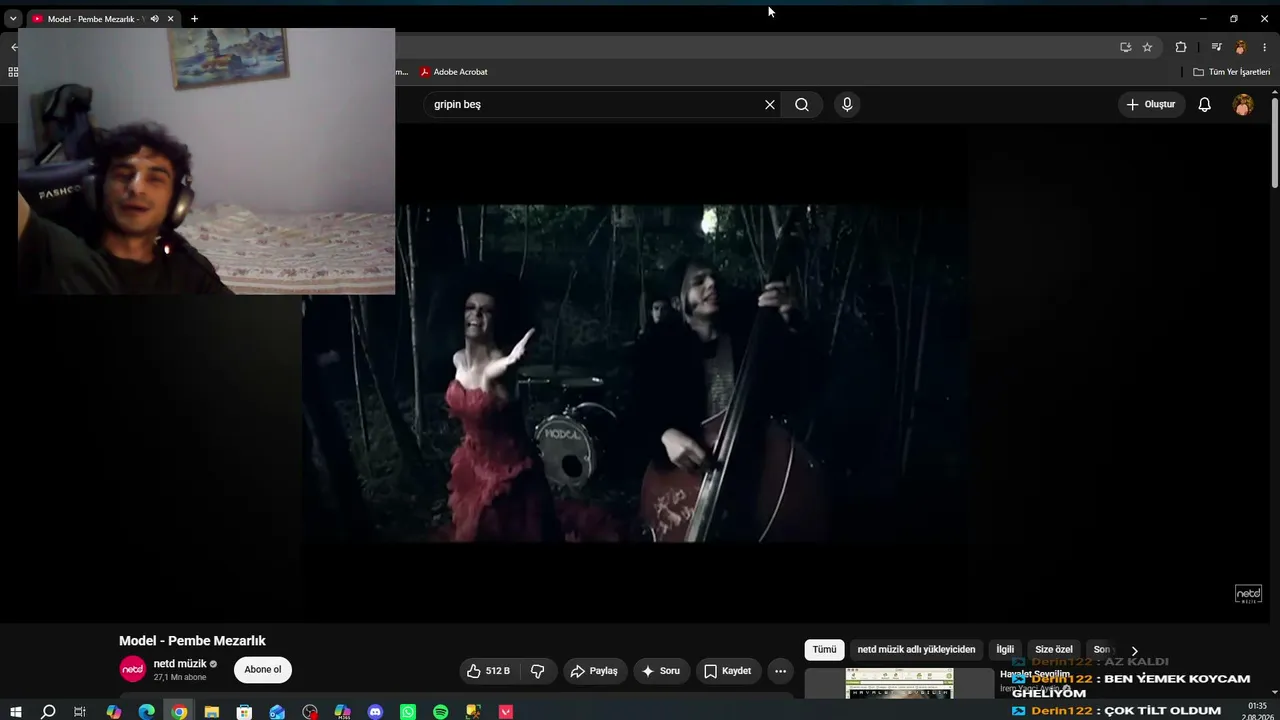Click the Soru button
1280x720 pixels.
coord(661,671)
